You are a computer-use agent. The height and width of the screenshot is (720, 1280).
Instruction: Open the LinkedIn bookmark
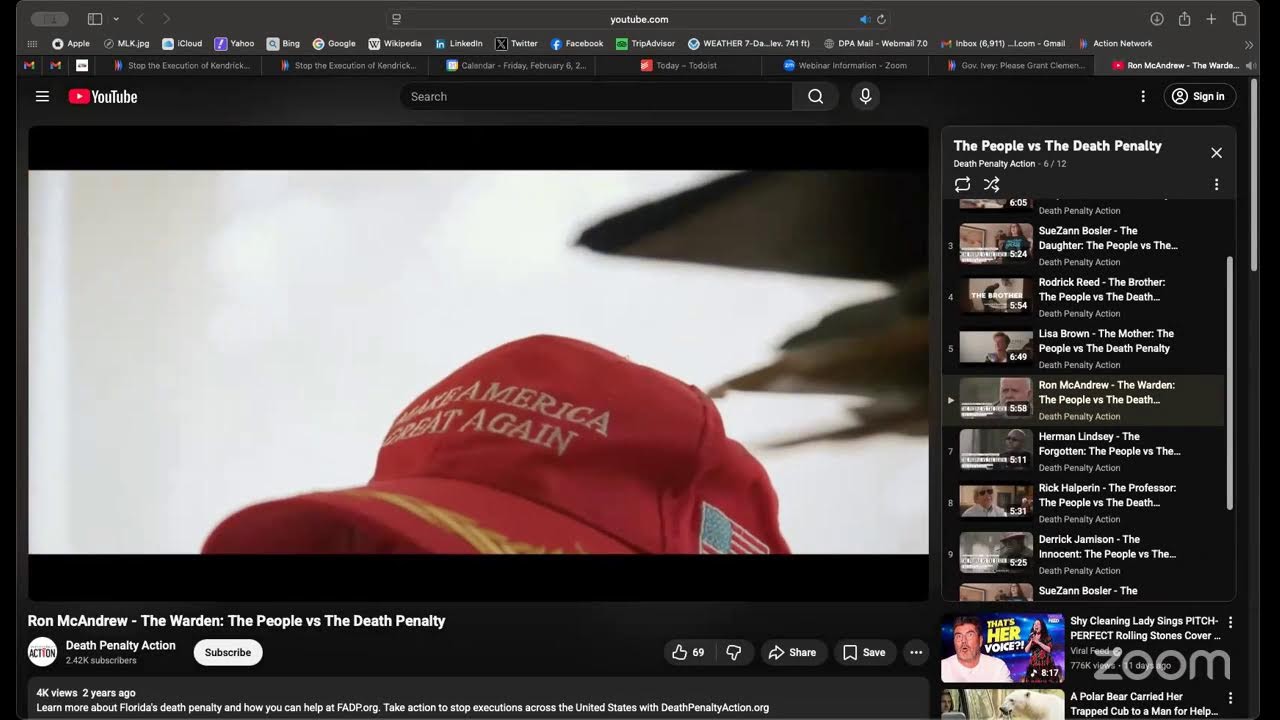coord(459,44)
